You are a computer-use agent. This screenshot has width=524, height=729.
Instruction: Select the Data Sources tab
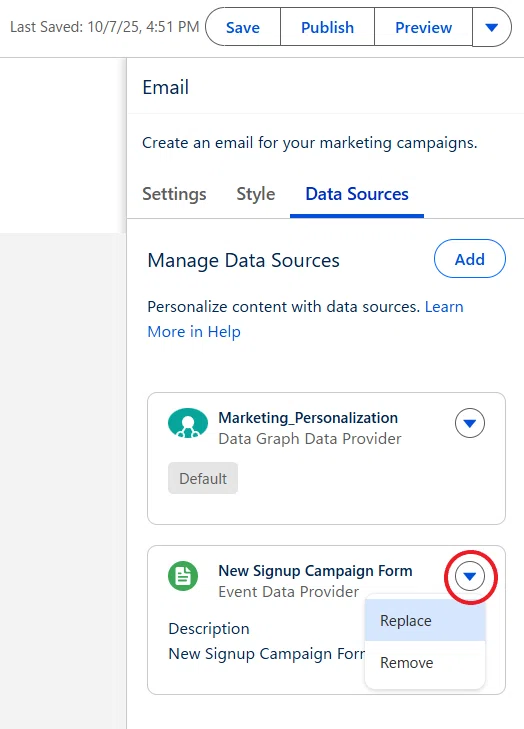pyautogui.click(x=357, y=194)
